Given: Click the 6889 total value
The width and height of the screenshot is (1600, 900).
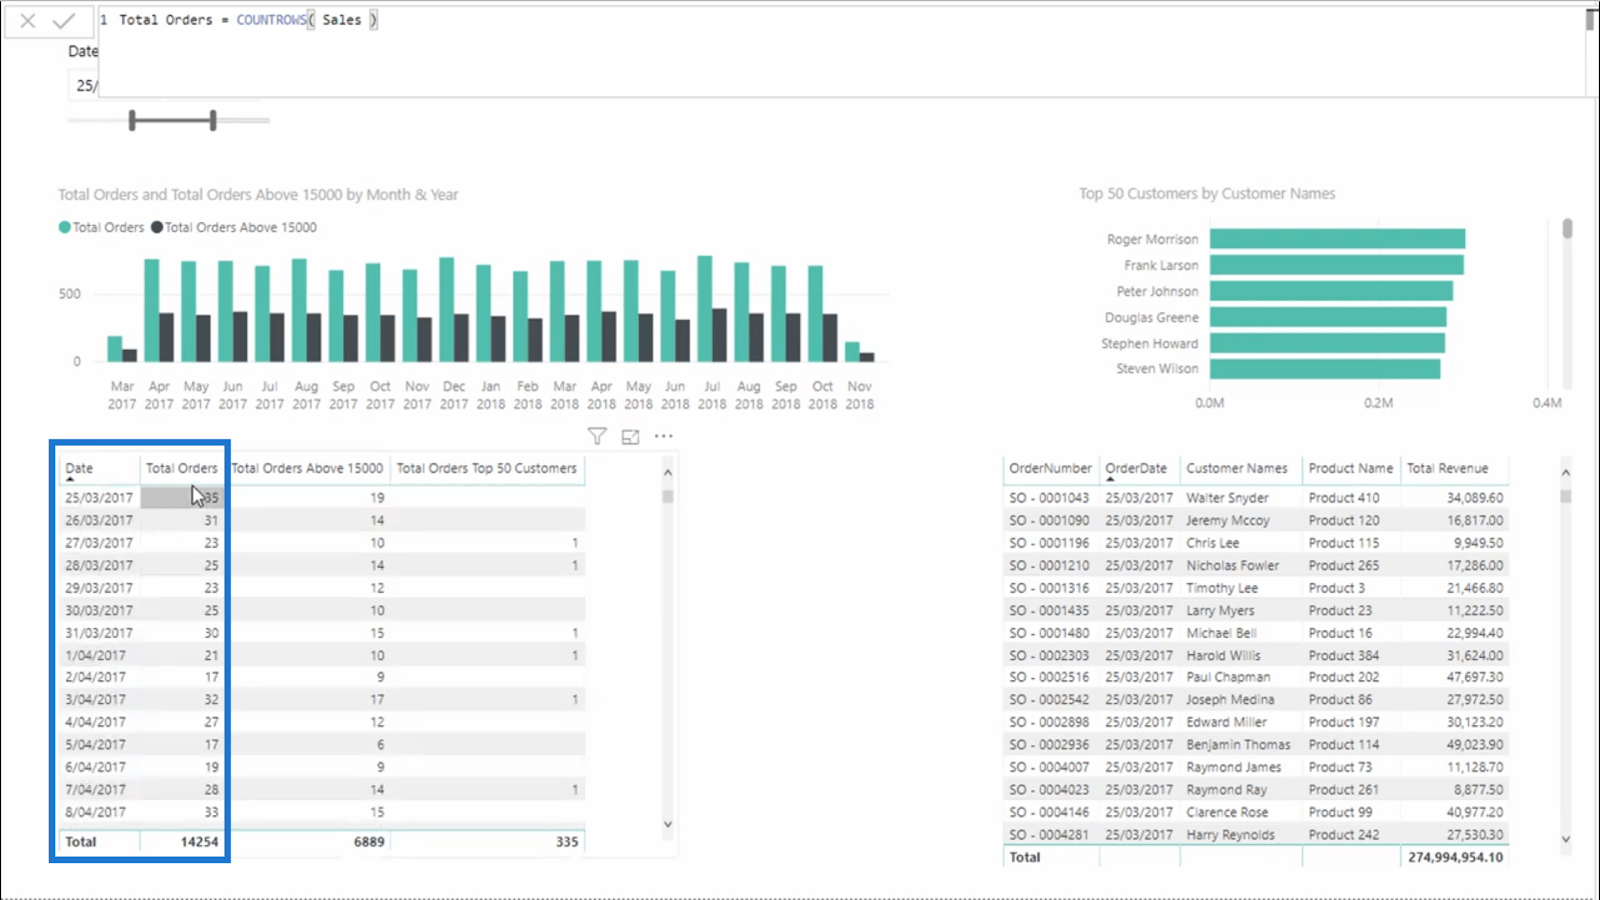Looking at the screenshot, I should coord(369,842).
